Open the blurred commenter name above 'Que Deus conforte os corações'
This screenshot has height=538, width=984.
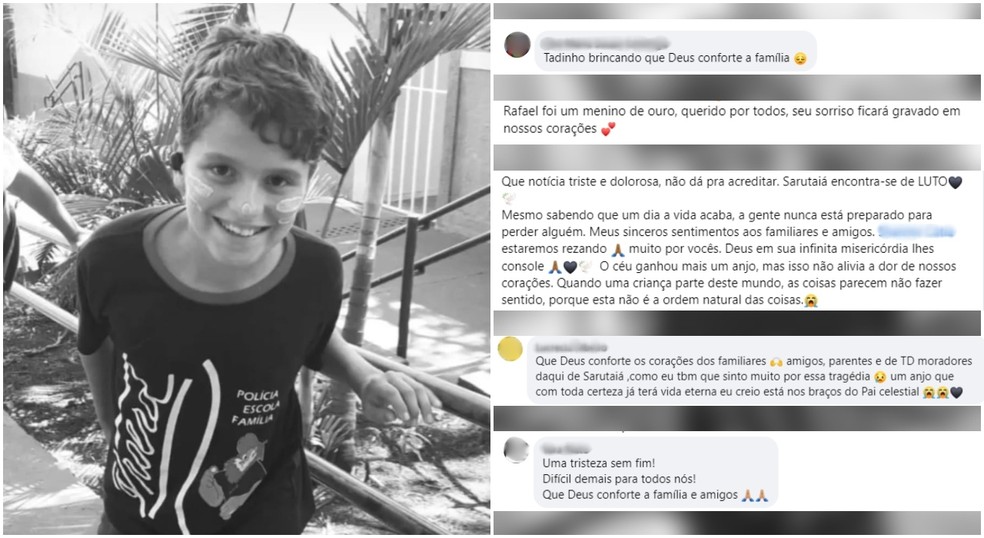[571, 347]
